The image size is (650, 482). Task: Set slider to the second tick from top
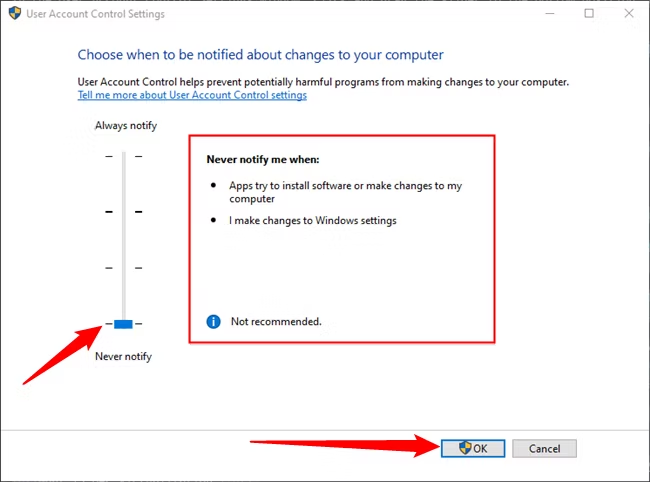123,212
